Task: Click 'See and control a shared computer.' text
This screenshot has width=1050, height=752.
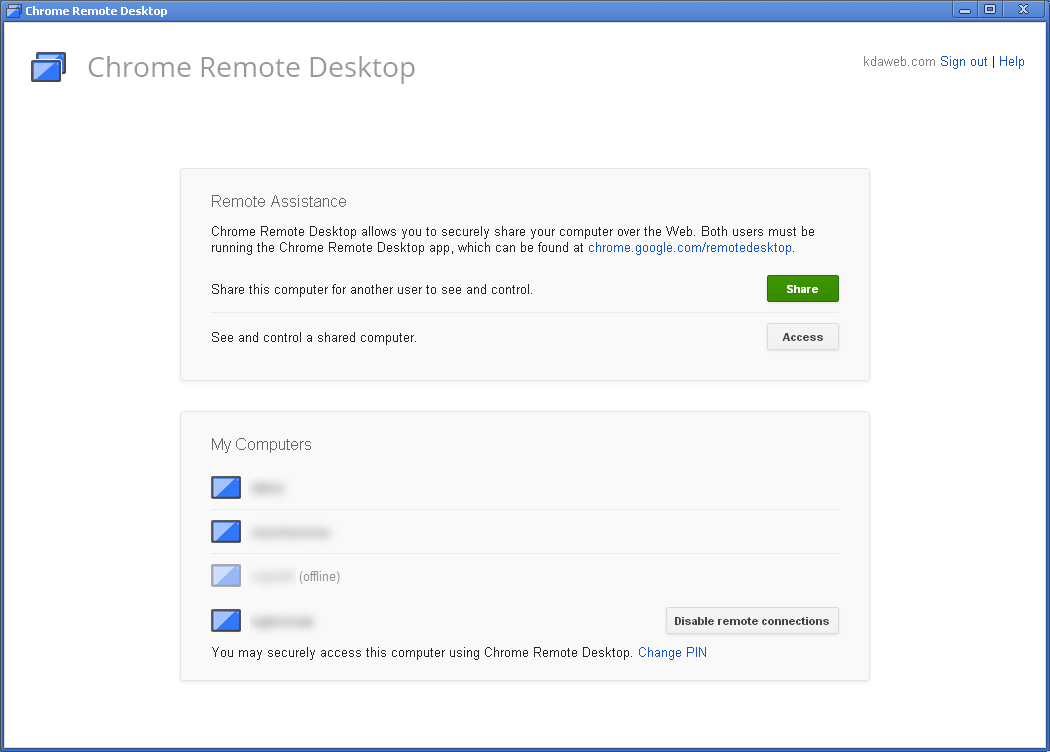Action: coord(314,337)
